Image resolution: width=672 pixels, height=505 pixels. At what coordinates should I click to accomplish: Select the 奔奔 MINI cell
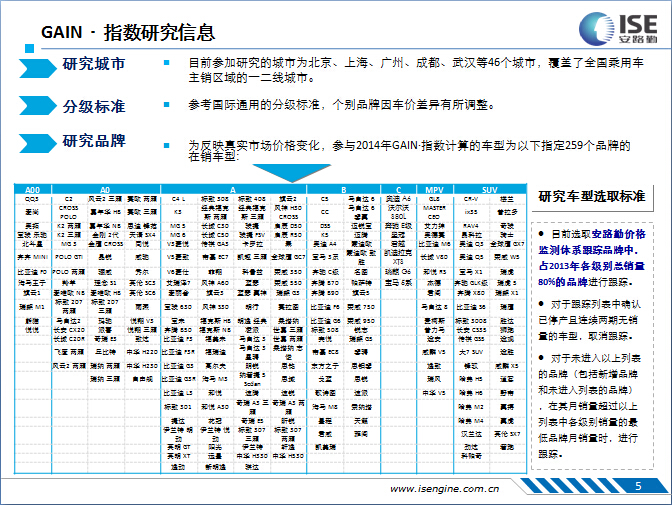point(32,257)
